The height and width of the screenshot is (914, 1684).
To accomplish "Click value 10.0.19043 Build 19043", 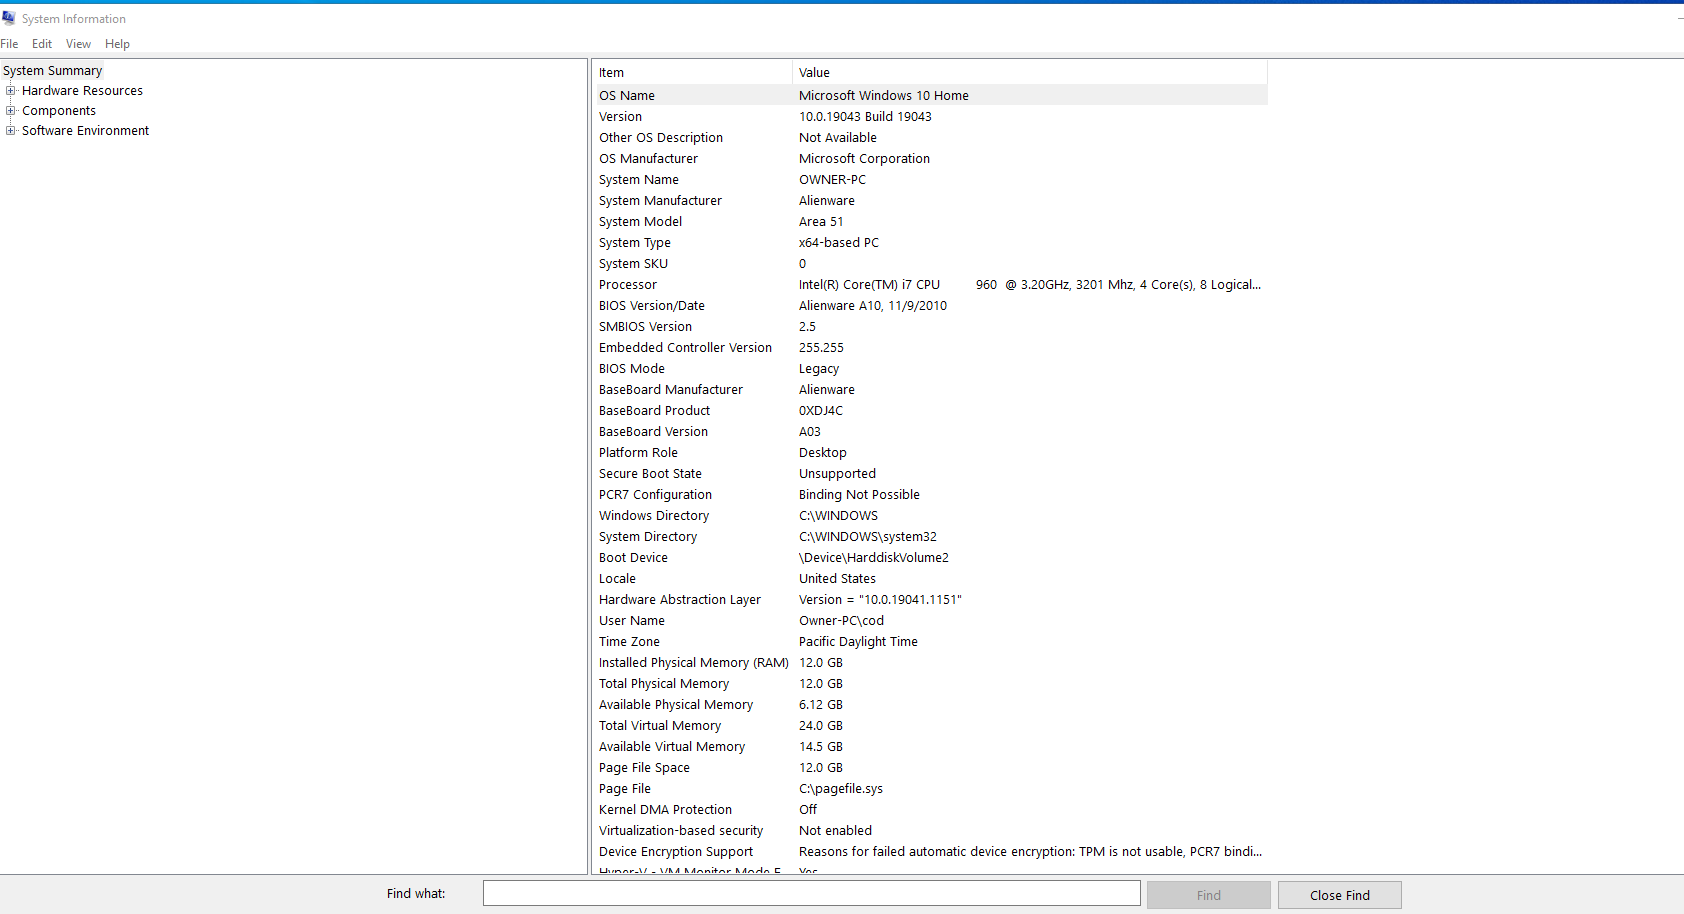I will 865,117.
